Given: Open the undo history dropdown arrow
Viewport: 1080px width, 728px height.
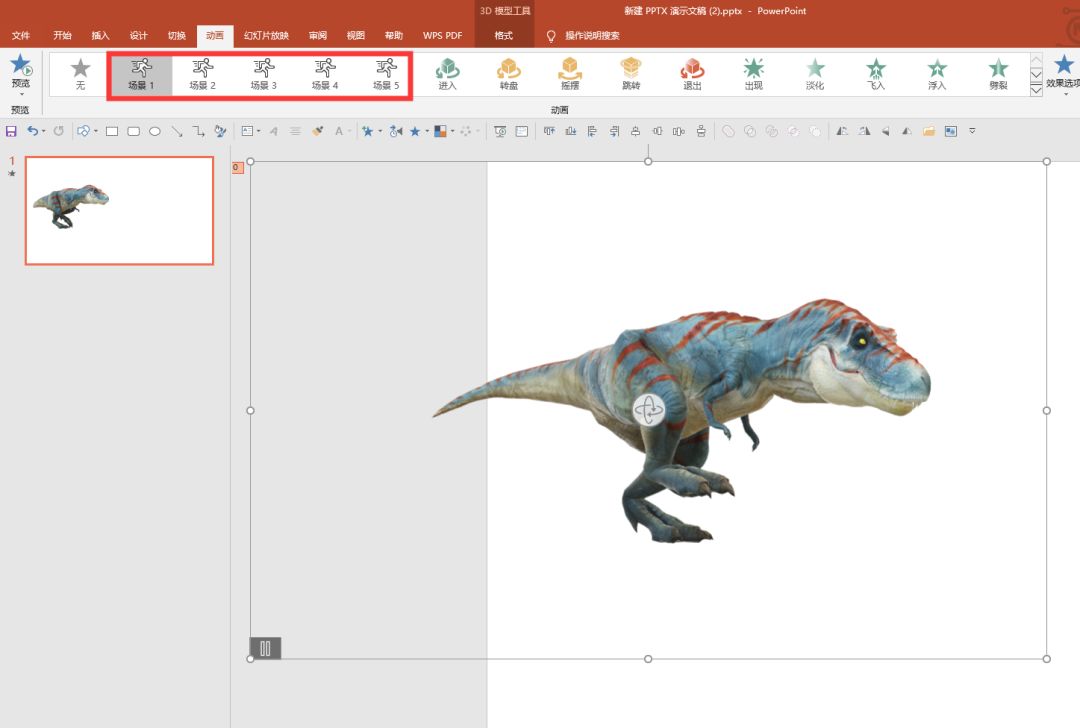Looking at the screenshot, I should click(x=45, y=131).
